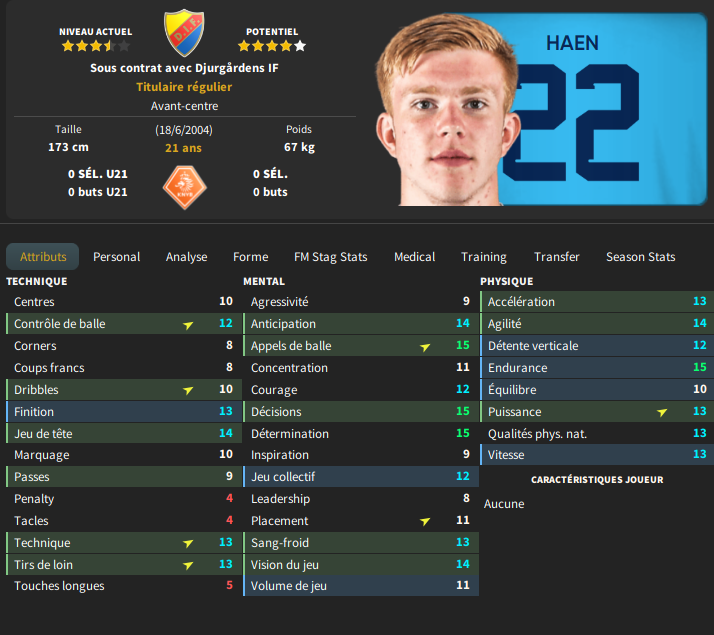Click the yellow arrow beside Technique attribute
Image resolution: width=714 pixels, height=635 pixels.
[188, 543]
